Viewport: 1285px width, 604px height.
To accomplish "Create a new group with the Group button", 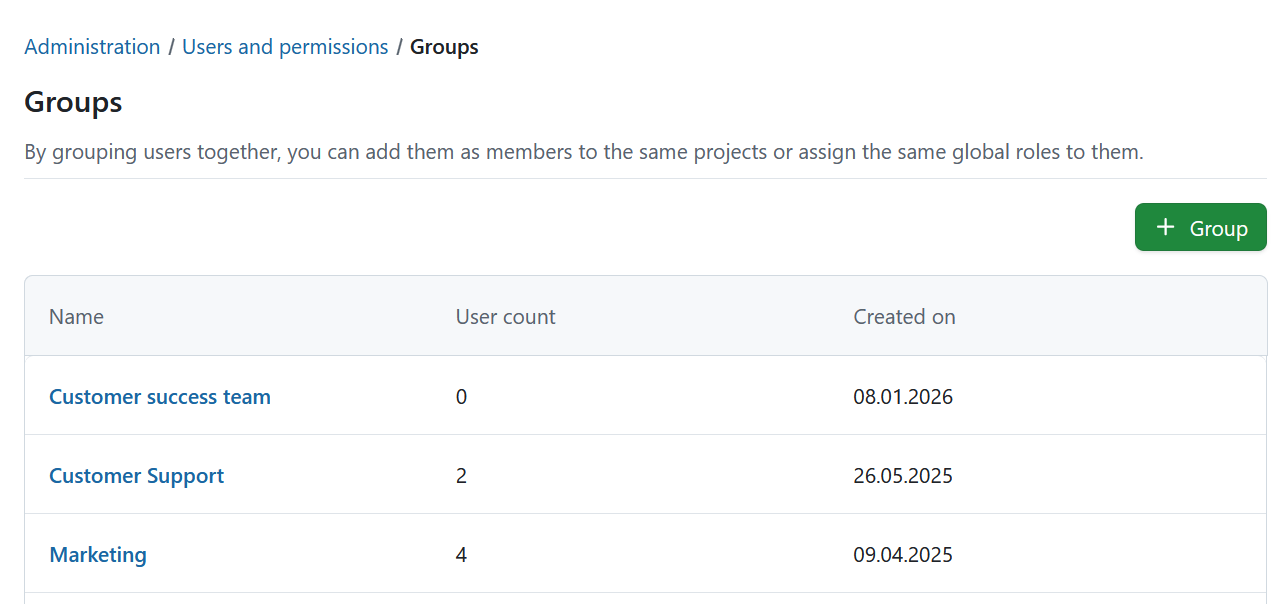I will pos(1200,227).
